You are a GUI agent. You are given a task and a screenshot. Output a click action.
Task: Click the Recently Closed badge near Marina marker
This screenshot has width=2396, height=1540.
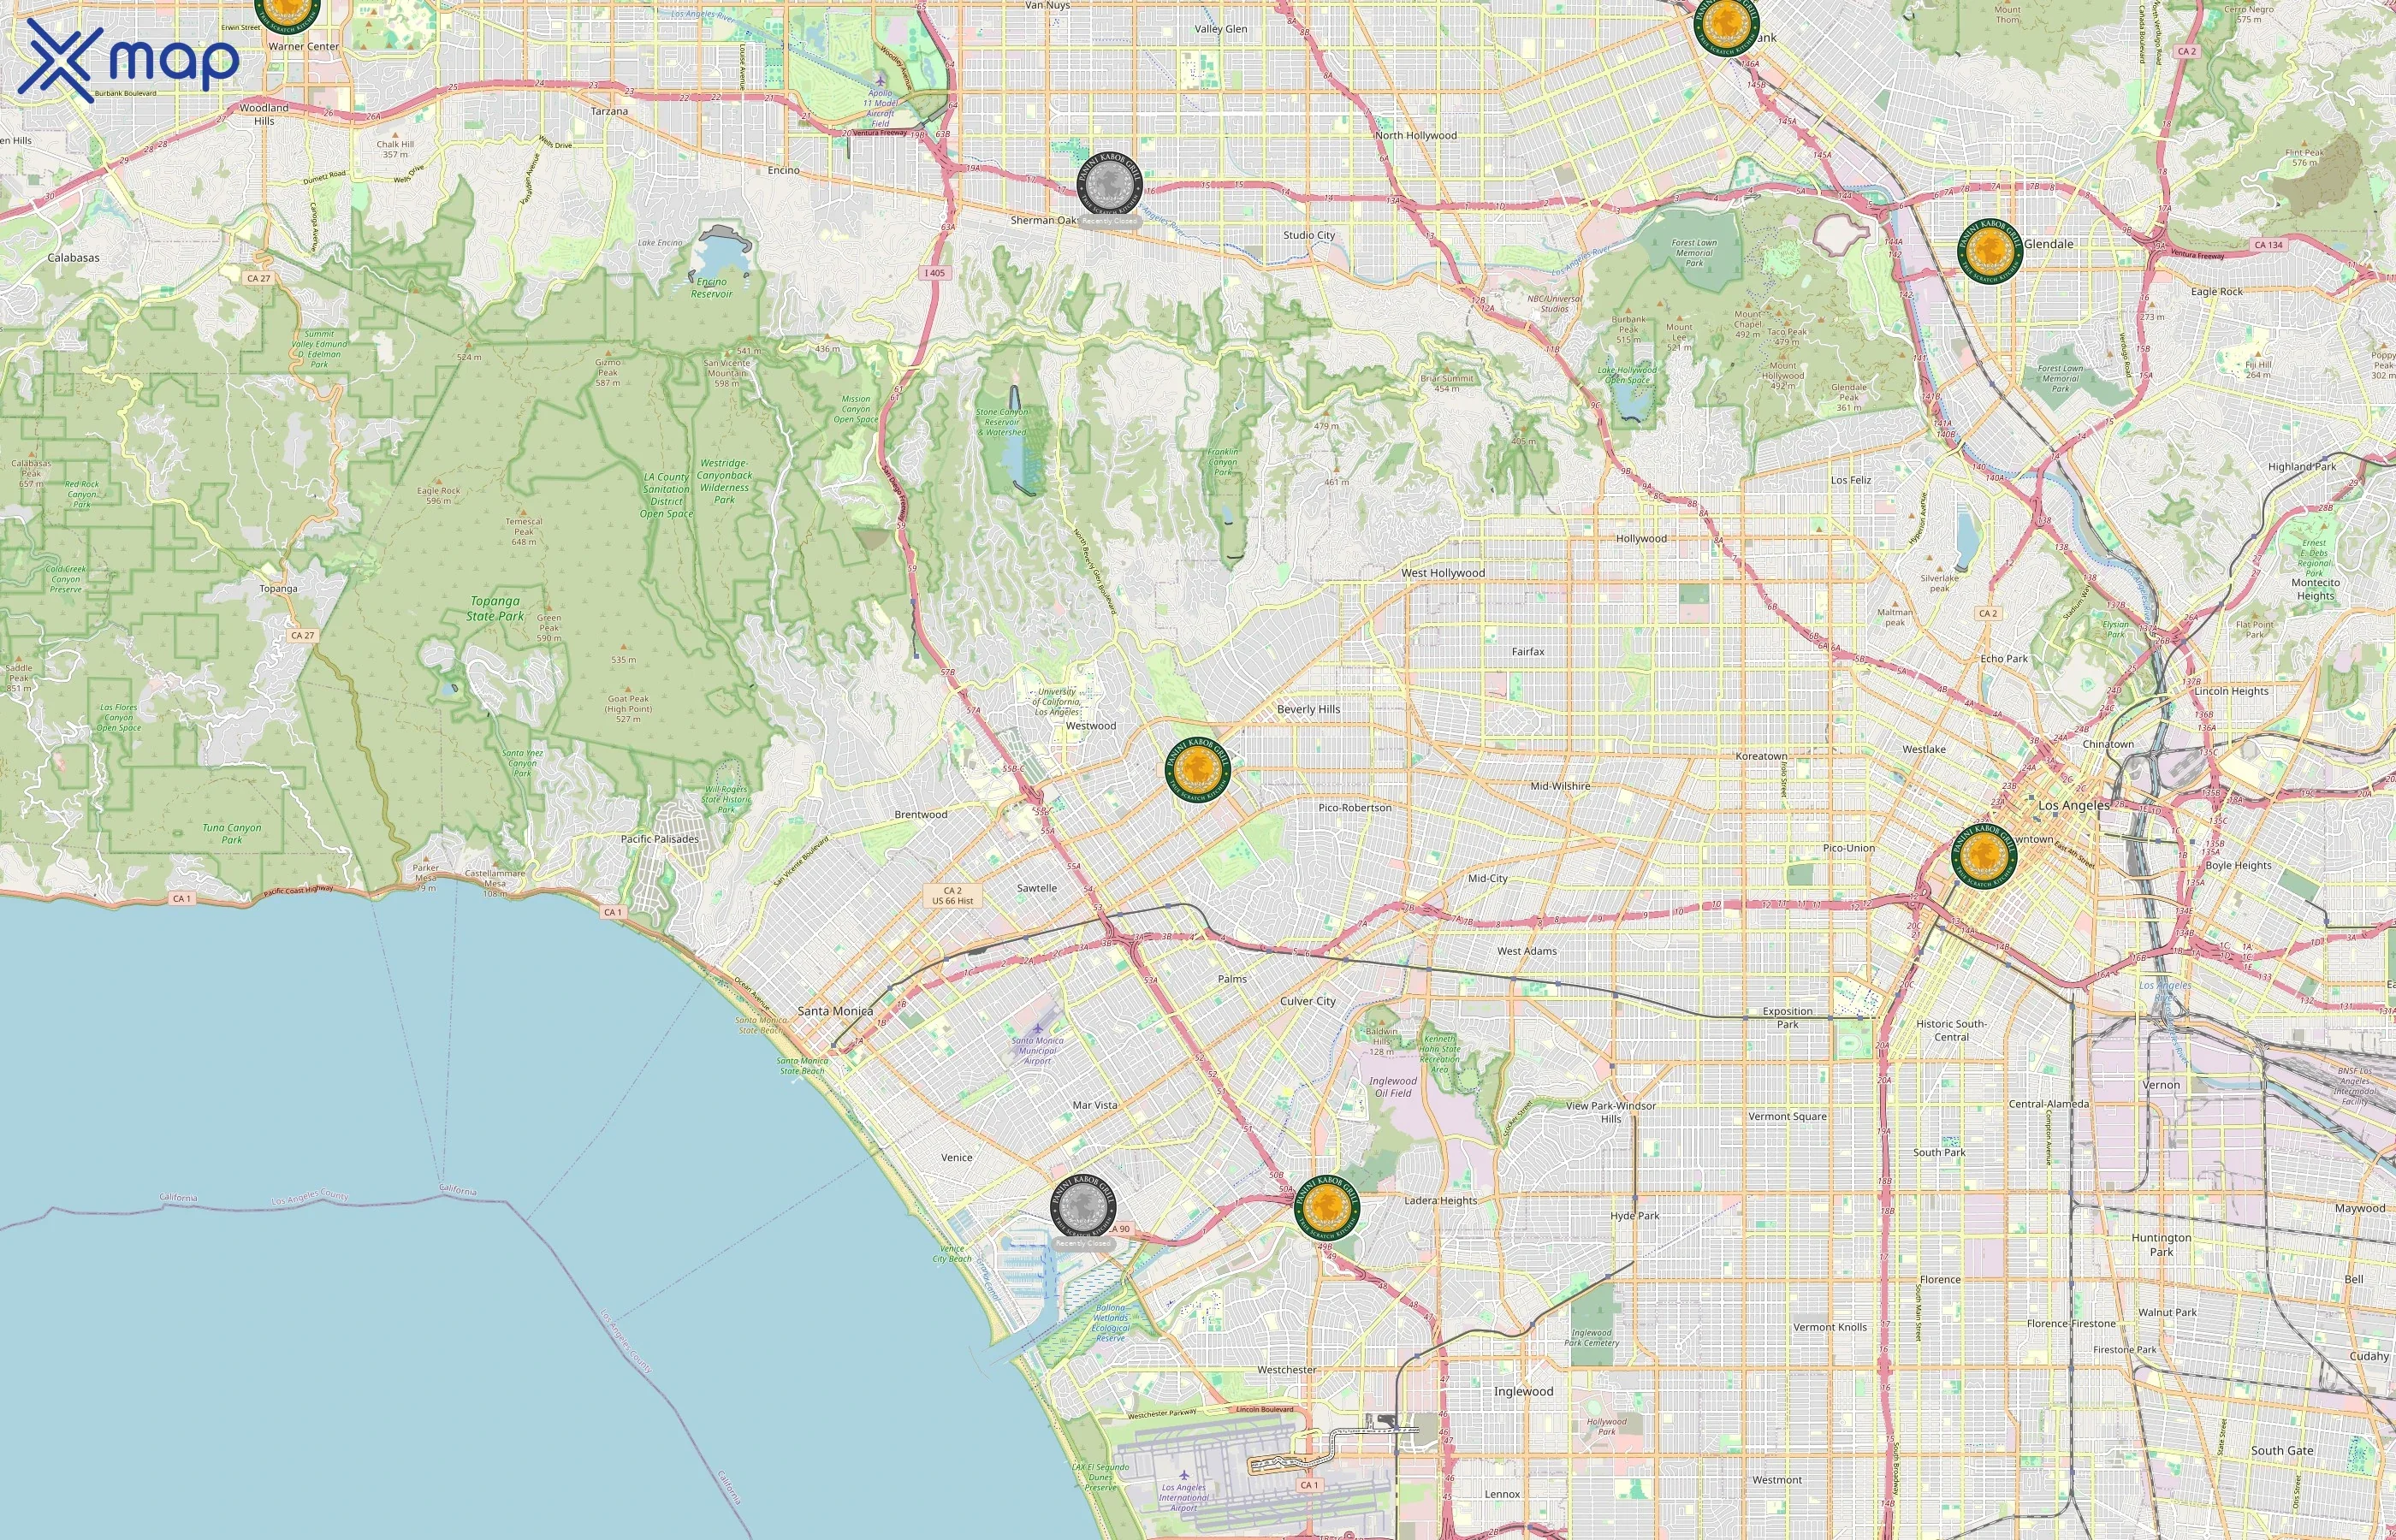(1083, 1244)
